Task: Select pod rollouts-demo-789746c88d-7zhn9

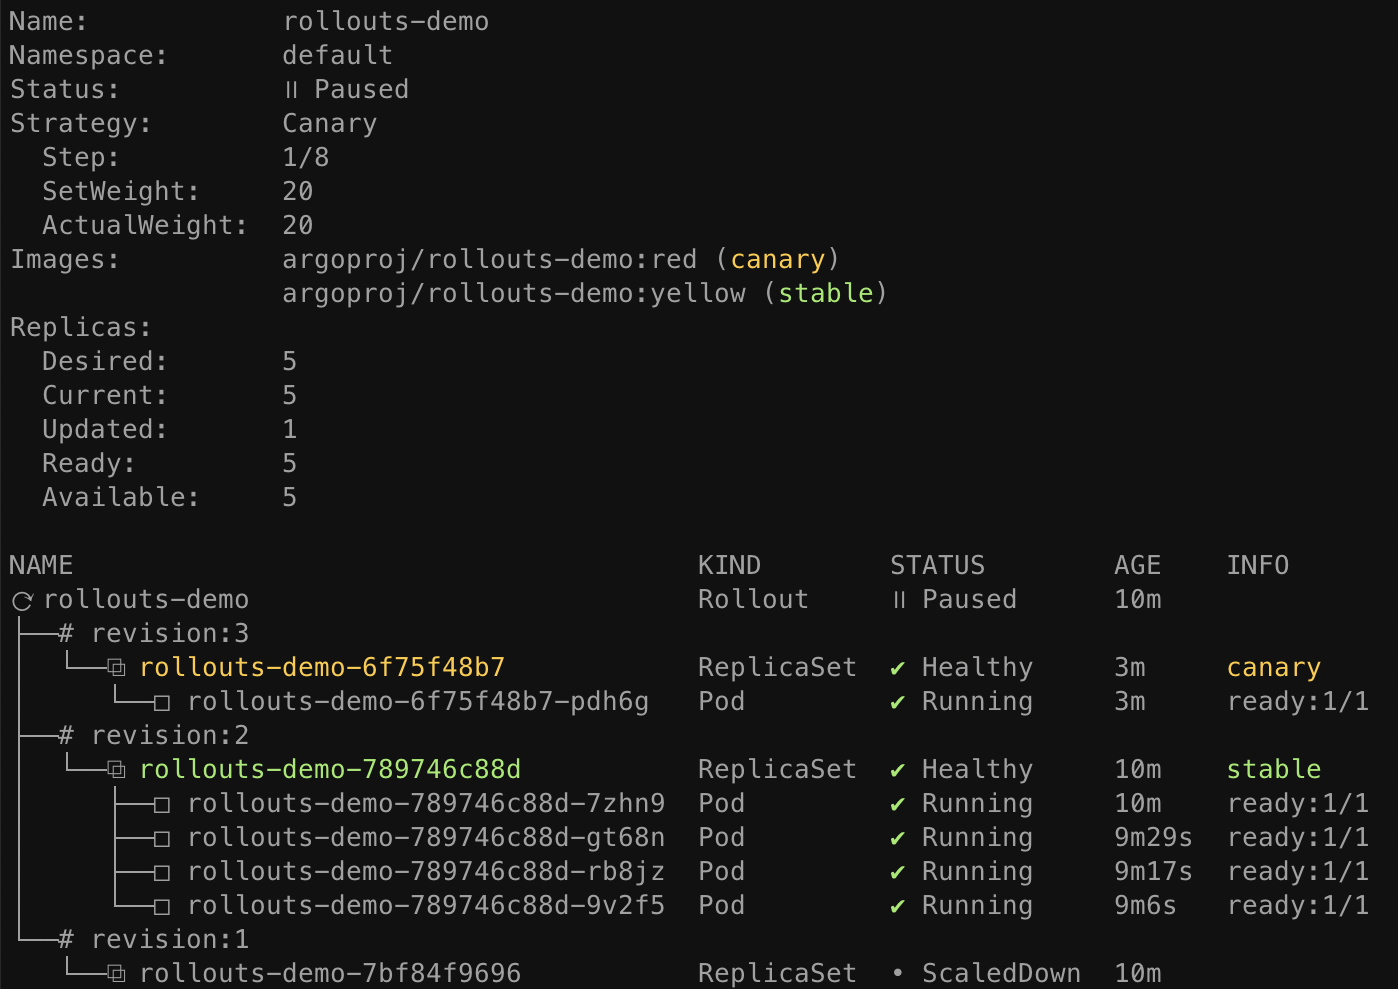Action: point(426,804)
